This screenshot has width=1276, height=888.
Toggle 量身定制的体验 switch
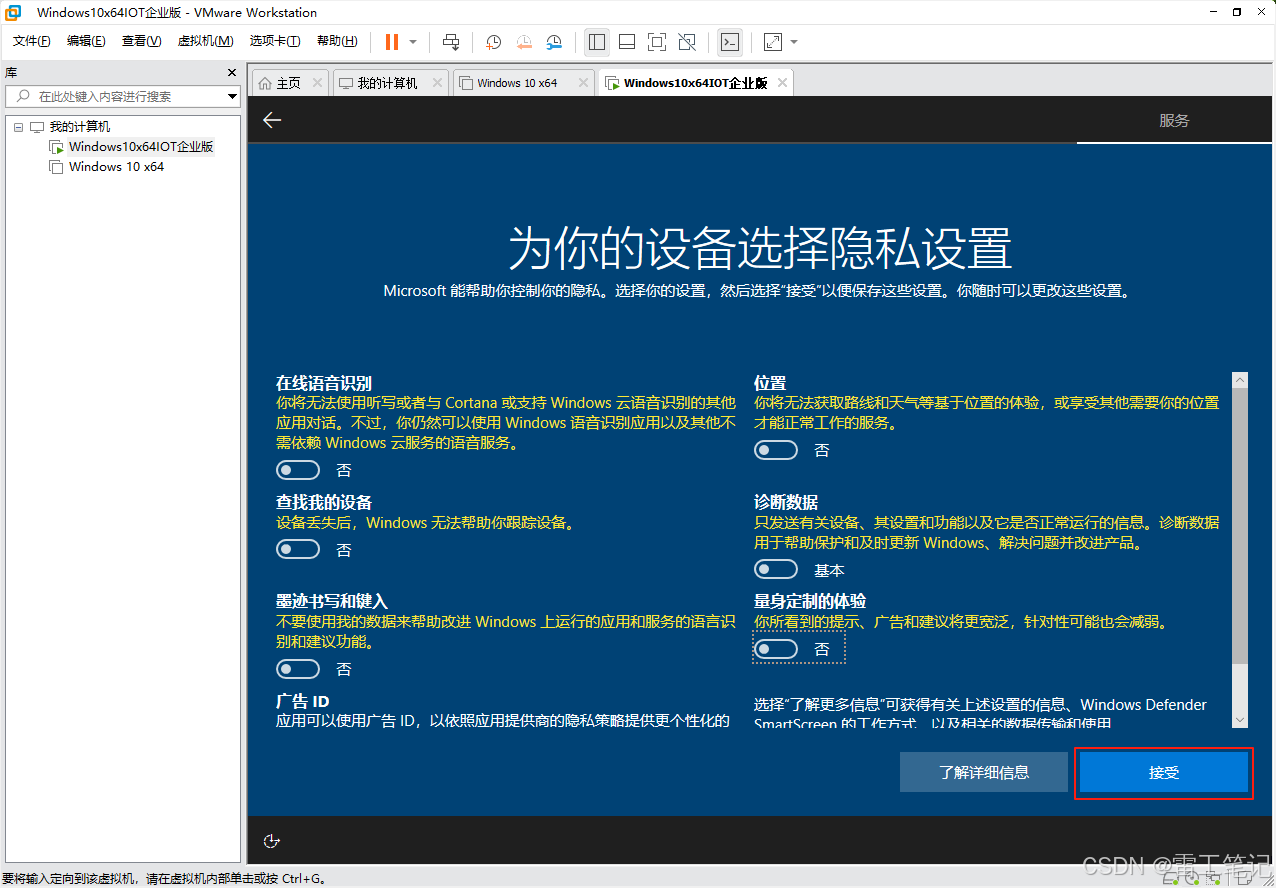point(776,649)
